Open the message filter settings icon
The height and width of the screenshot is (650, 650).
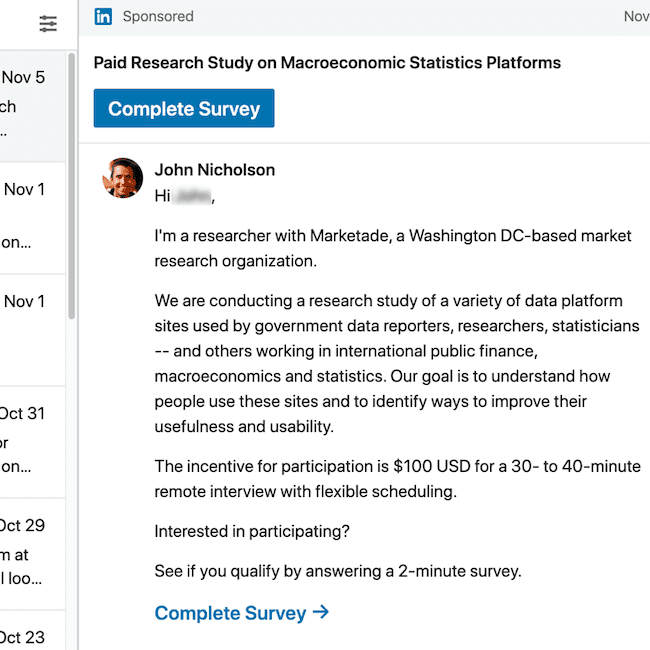(x=48, y=24)
